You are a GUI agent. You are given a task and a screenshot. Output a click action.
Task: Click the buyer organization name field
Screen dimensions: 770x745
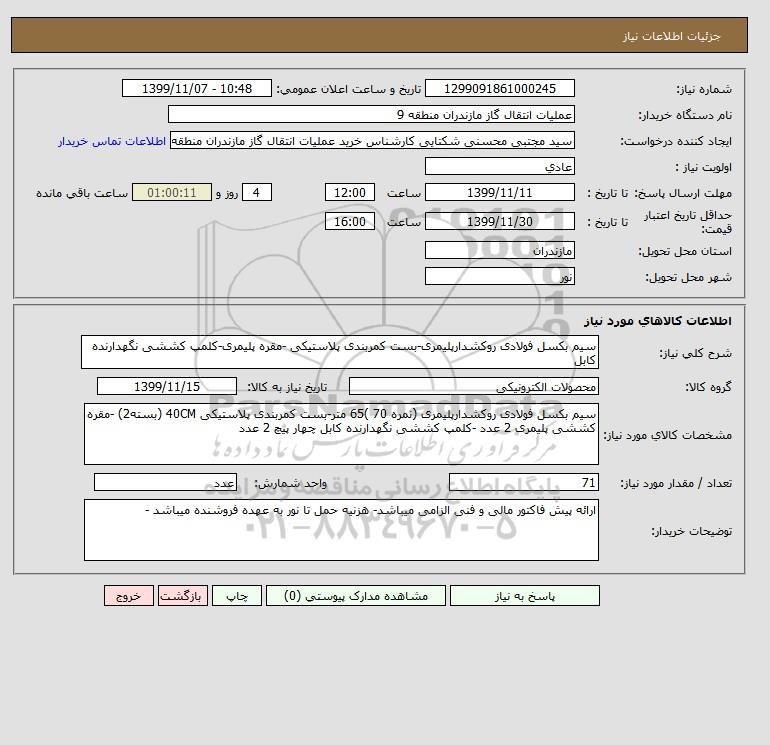[x=371, y=114]
